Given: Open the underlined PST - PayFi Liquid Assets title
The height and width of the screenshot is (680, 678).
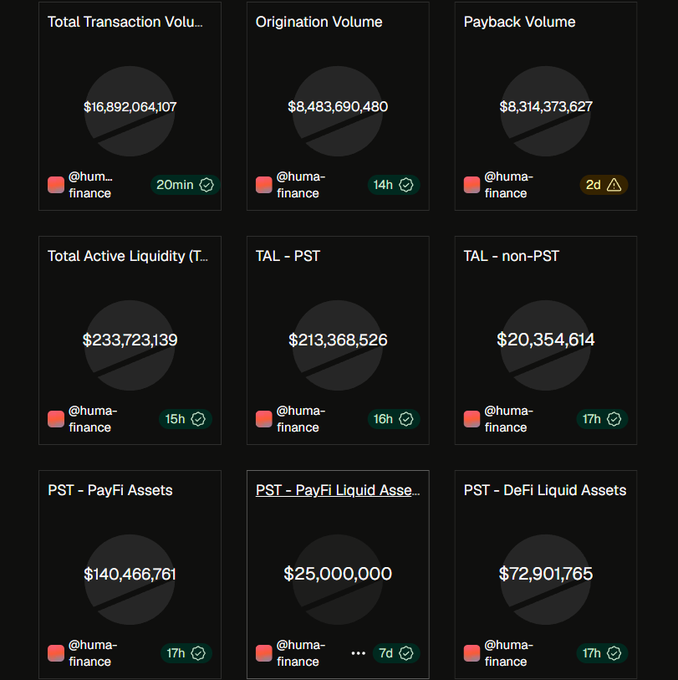Looking at the screenshot, I should (337, 490).
